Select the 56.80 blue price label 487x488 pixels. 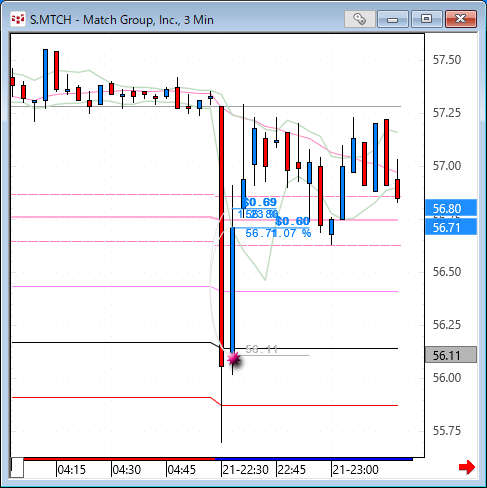(x=451, y=209)
